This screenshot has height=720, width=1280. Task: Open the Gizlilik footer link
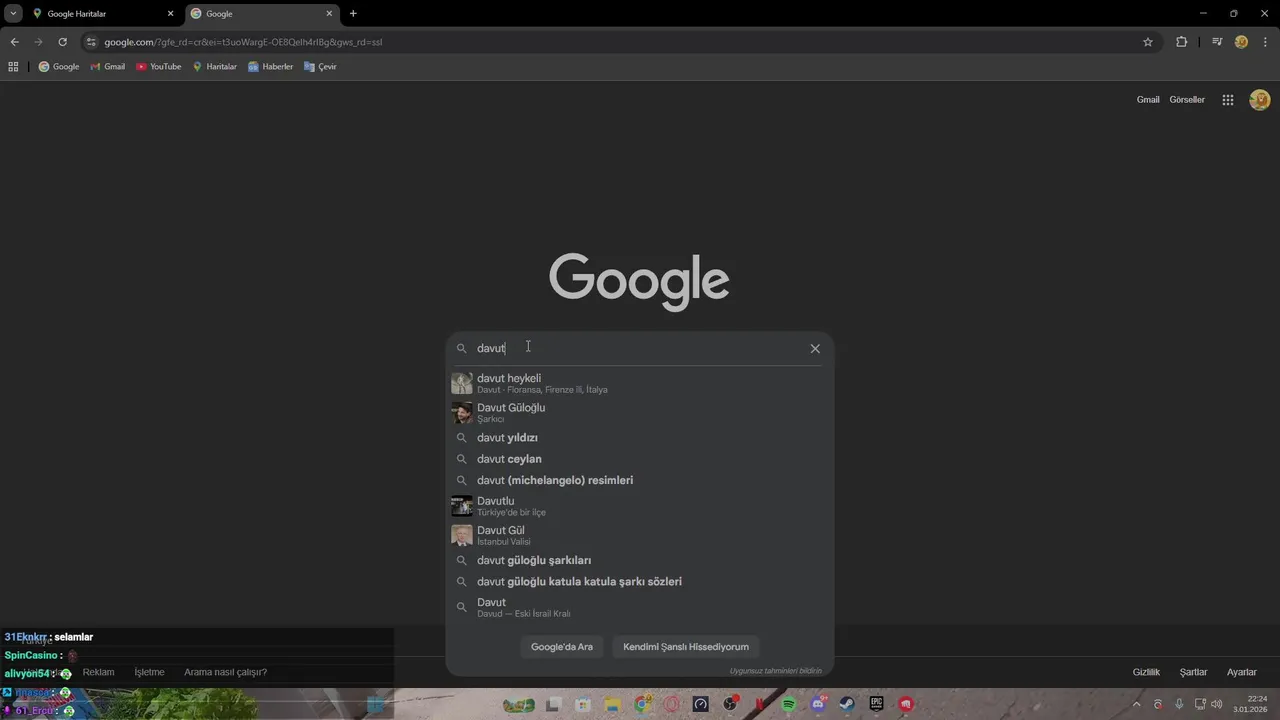1146,672
